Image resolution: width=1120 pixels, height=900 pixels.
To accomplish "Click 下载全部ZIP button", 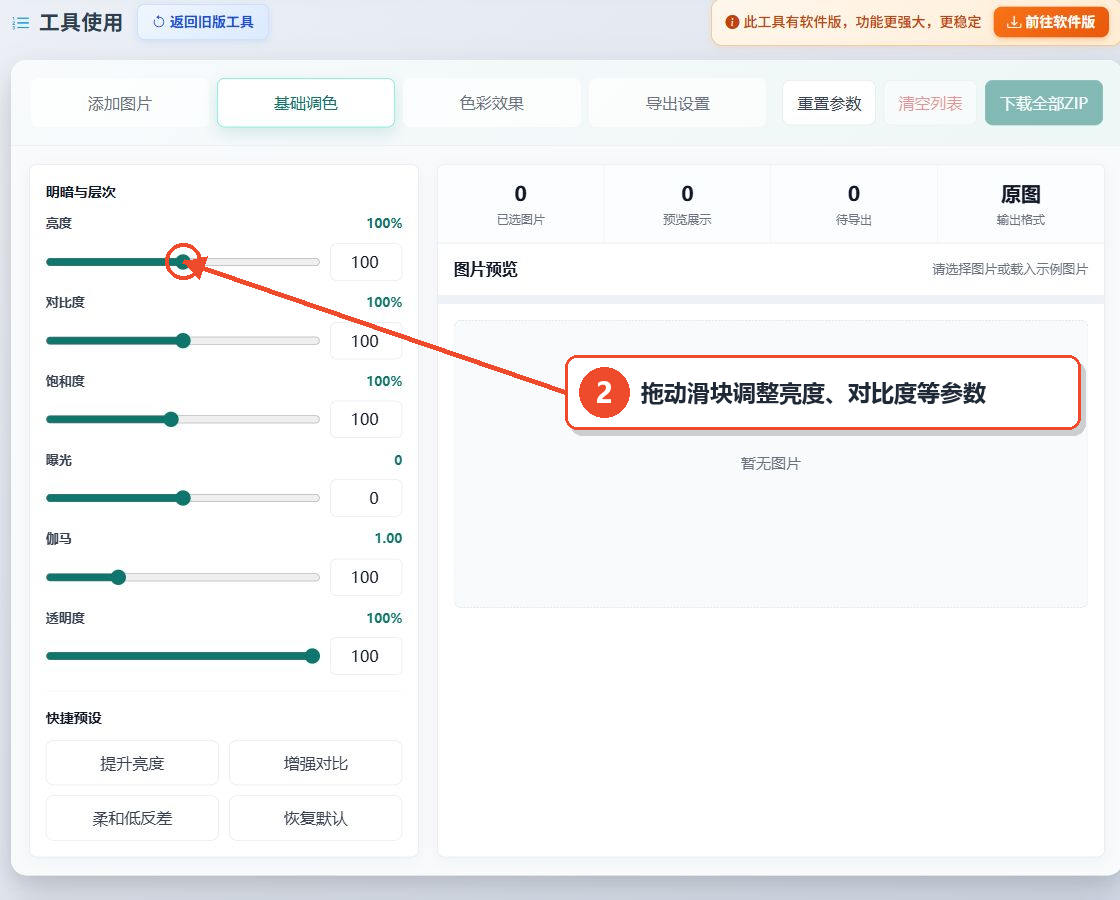I will [1044, 104].
